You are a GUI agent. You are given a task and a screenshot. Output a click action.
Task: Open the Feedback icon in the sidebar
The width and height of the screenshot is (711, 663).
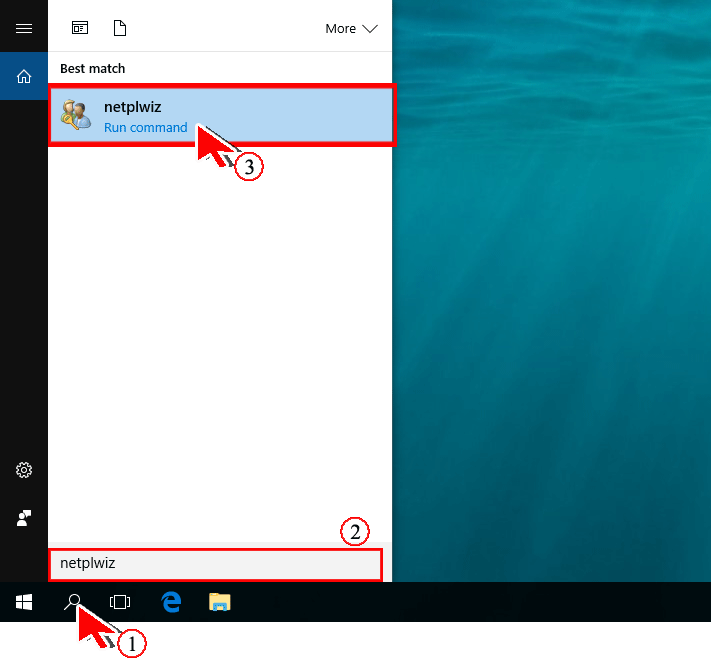coord(24,518)
